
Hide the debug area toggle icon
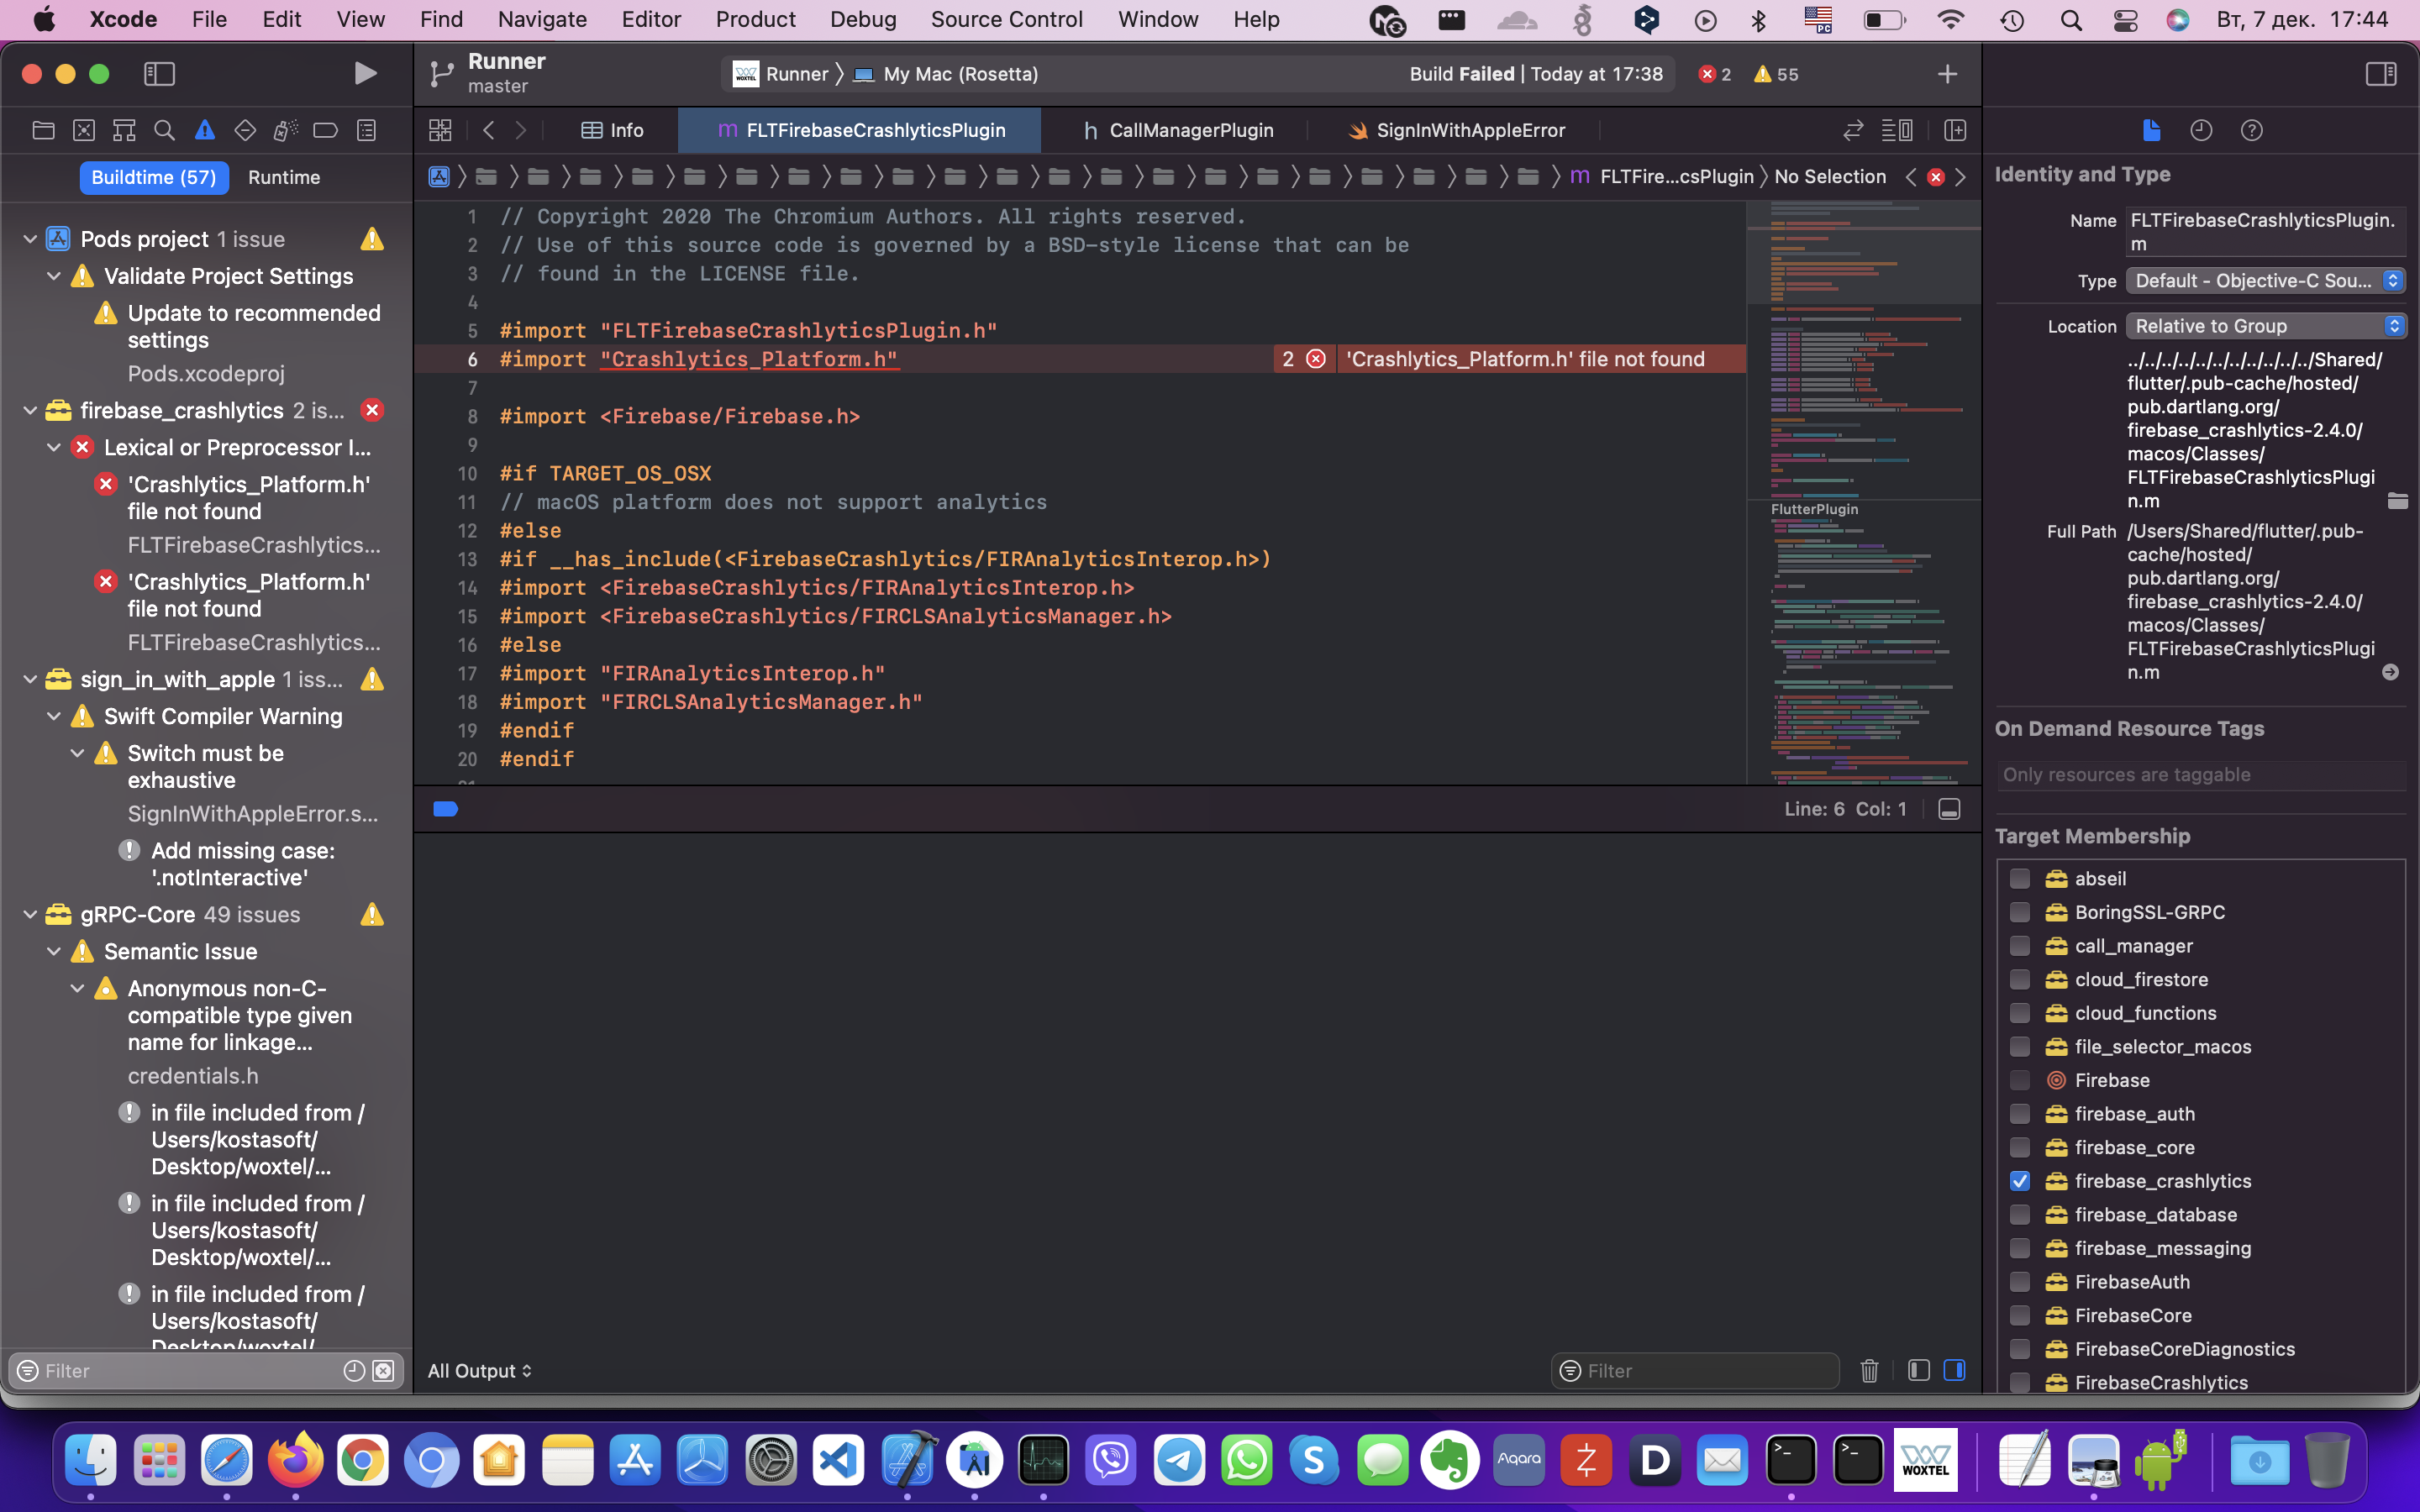(1949, 809)
